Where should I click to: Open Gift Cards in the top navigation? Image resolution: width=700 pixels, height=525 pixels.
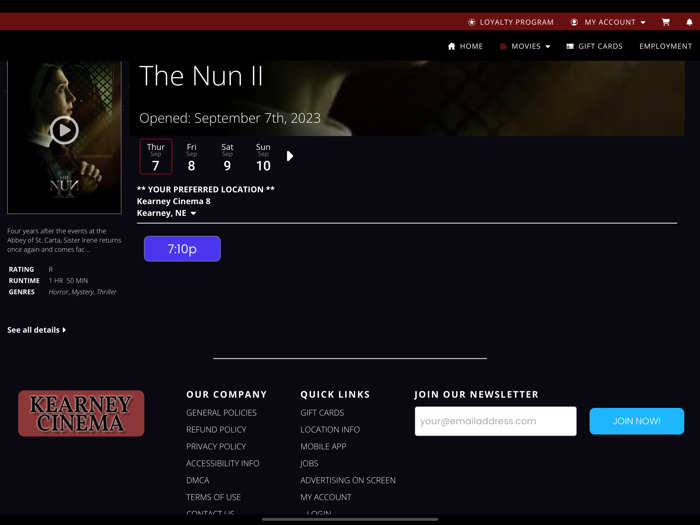tap(594, 46)
